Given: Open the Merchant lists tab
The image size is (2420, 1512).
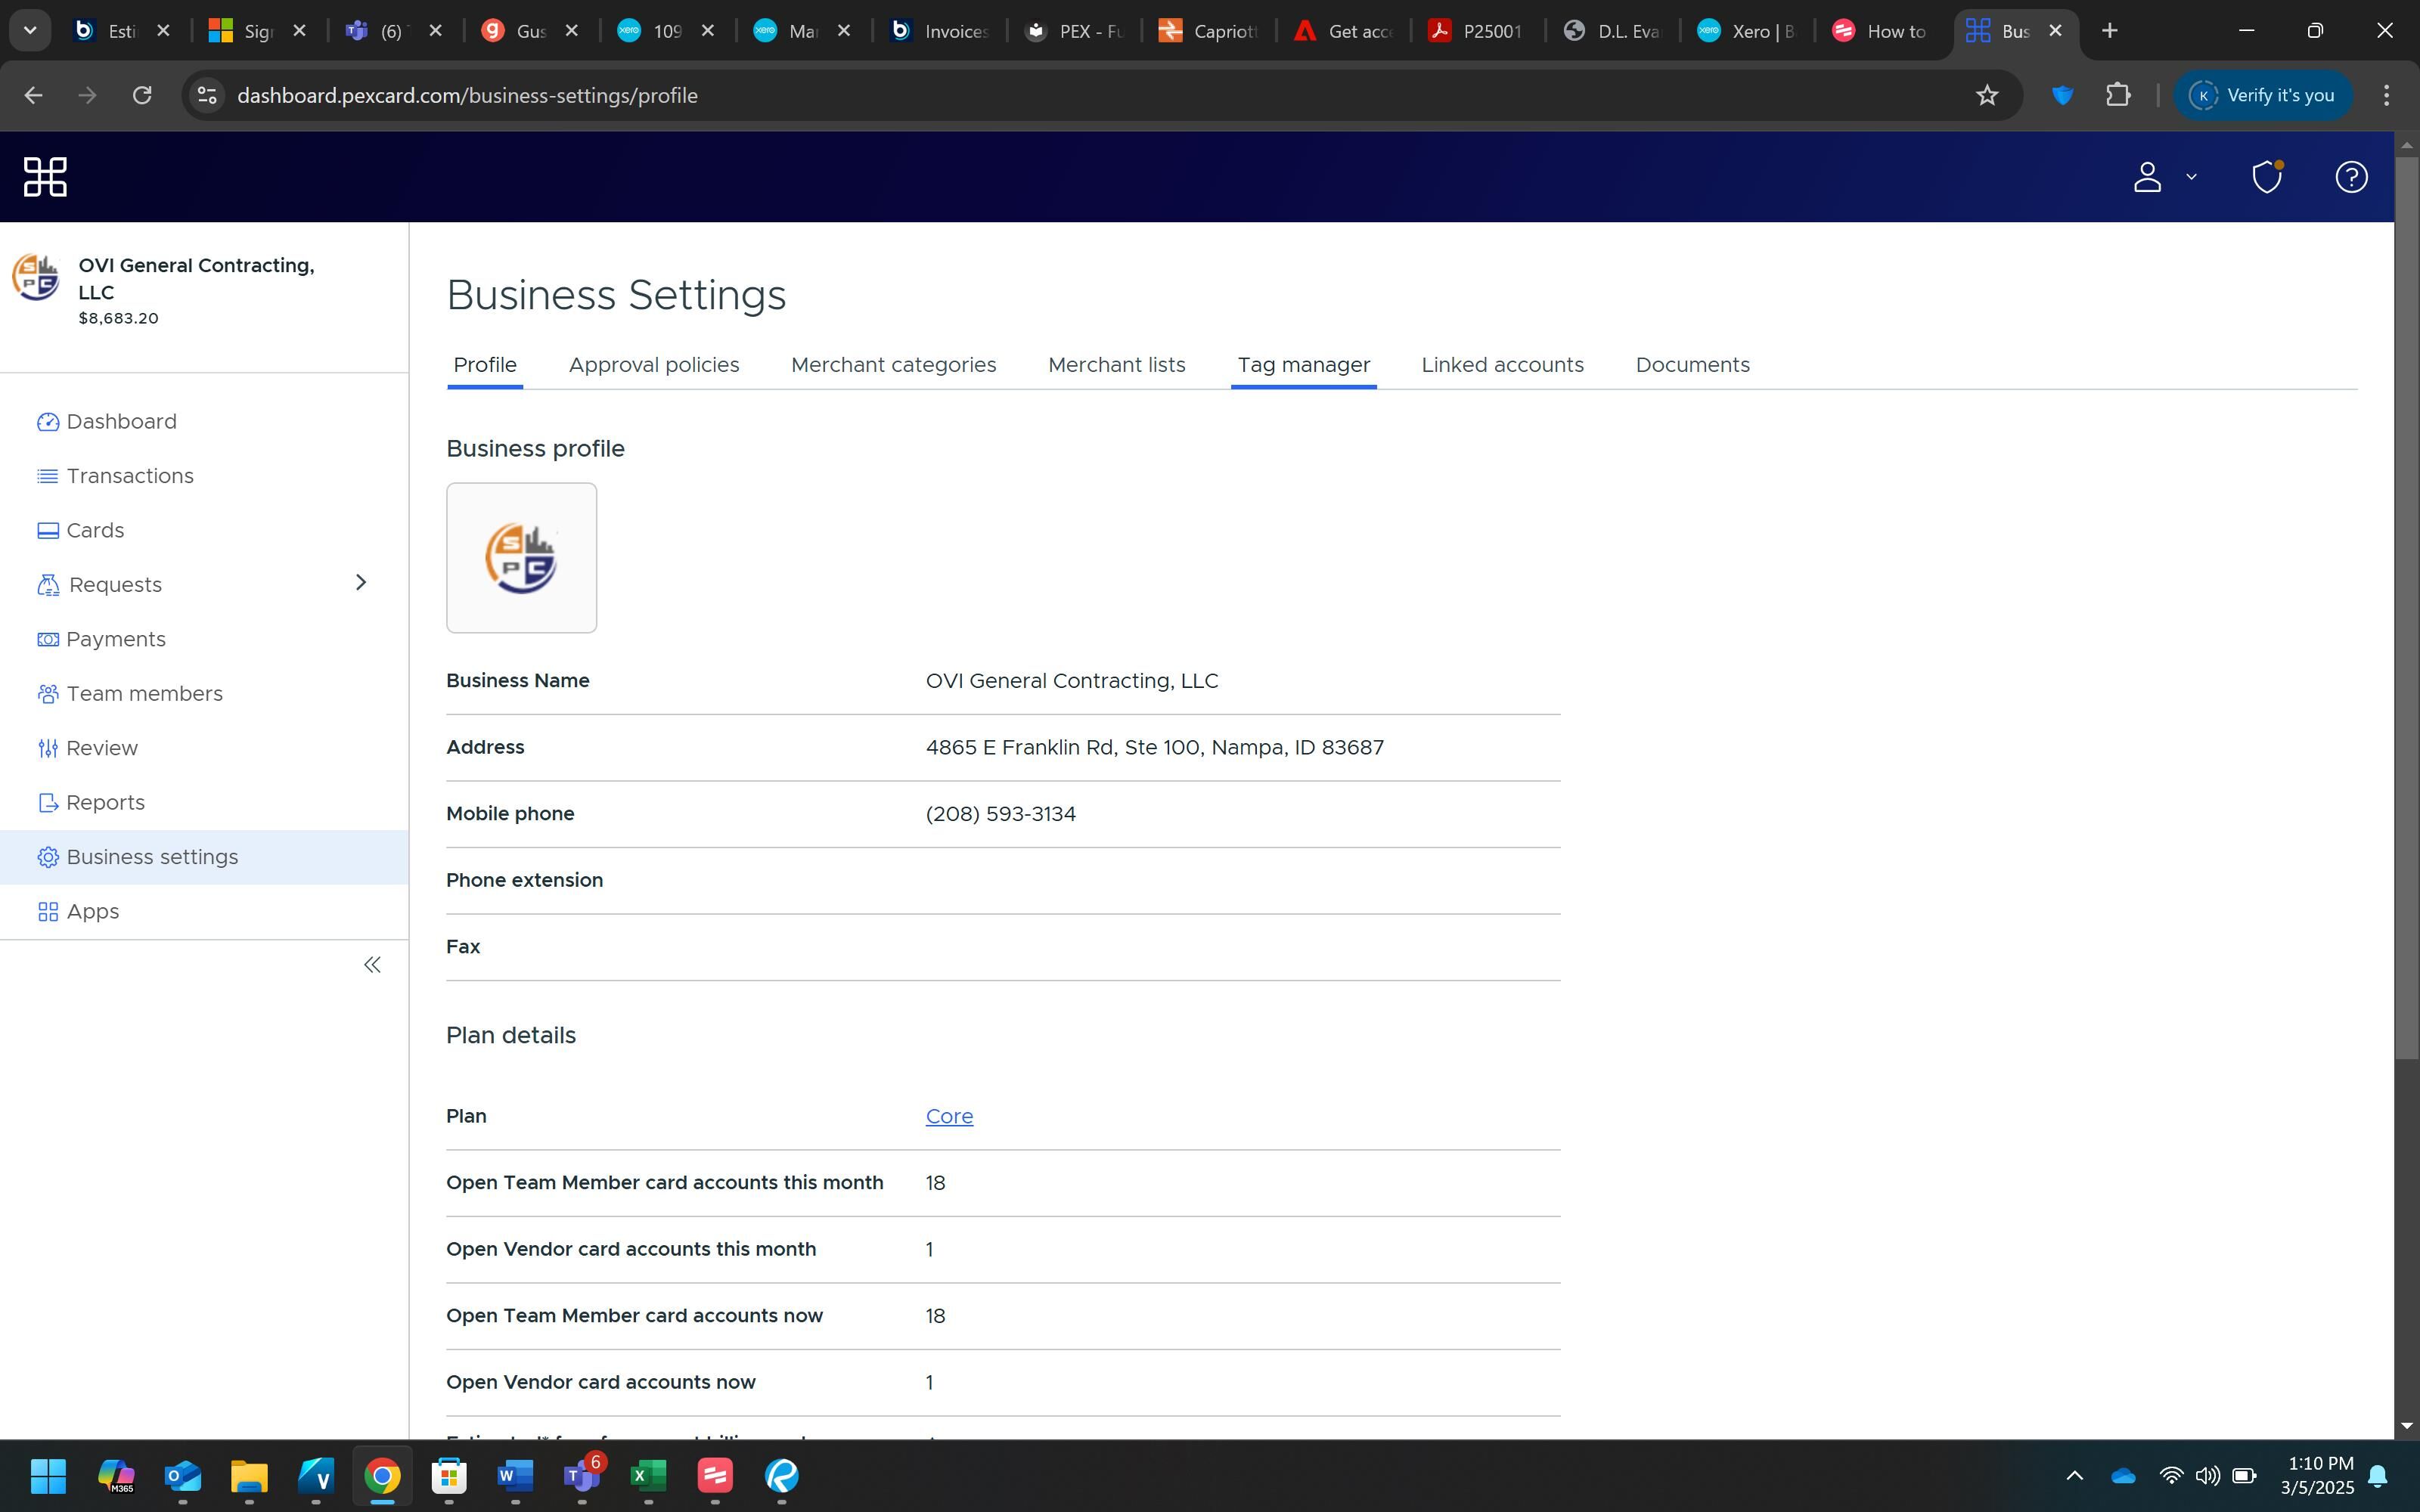Looking at the screenshot, I should 1116,365.
